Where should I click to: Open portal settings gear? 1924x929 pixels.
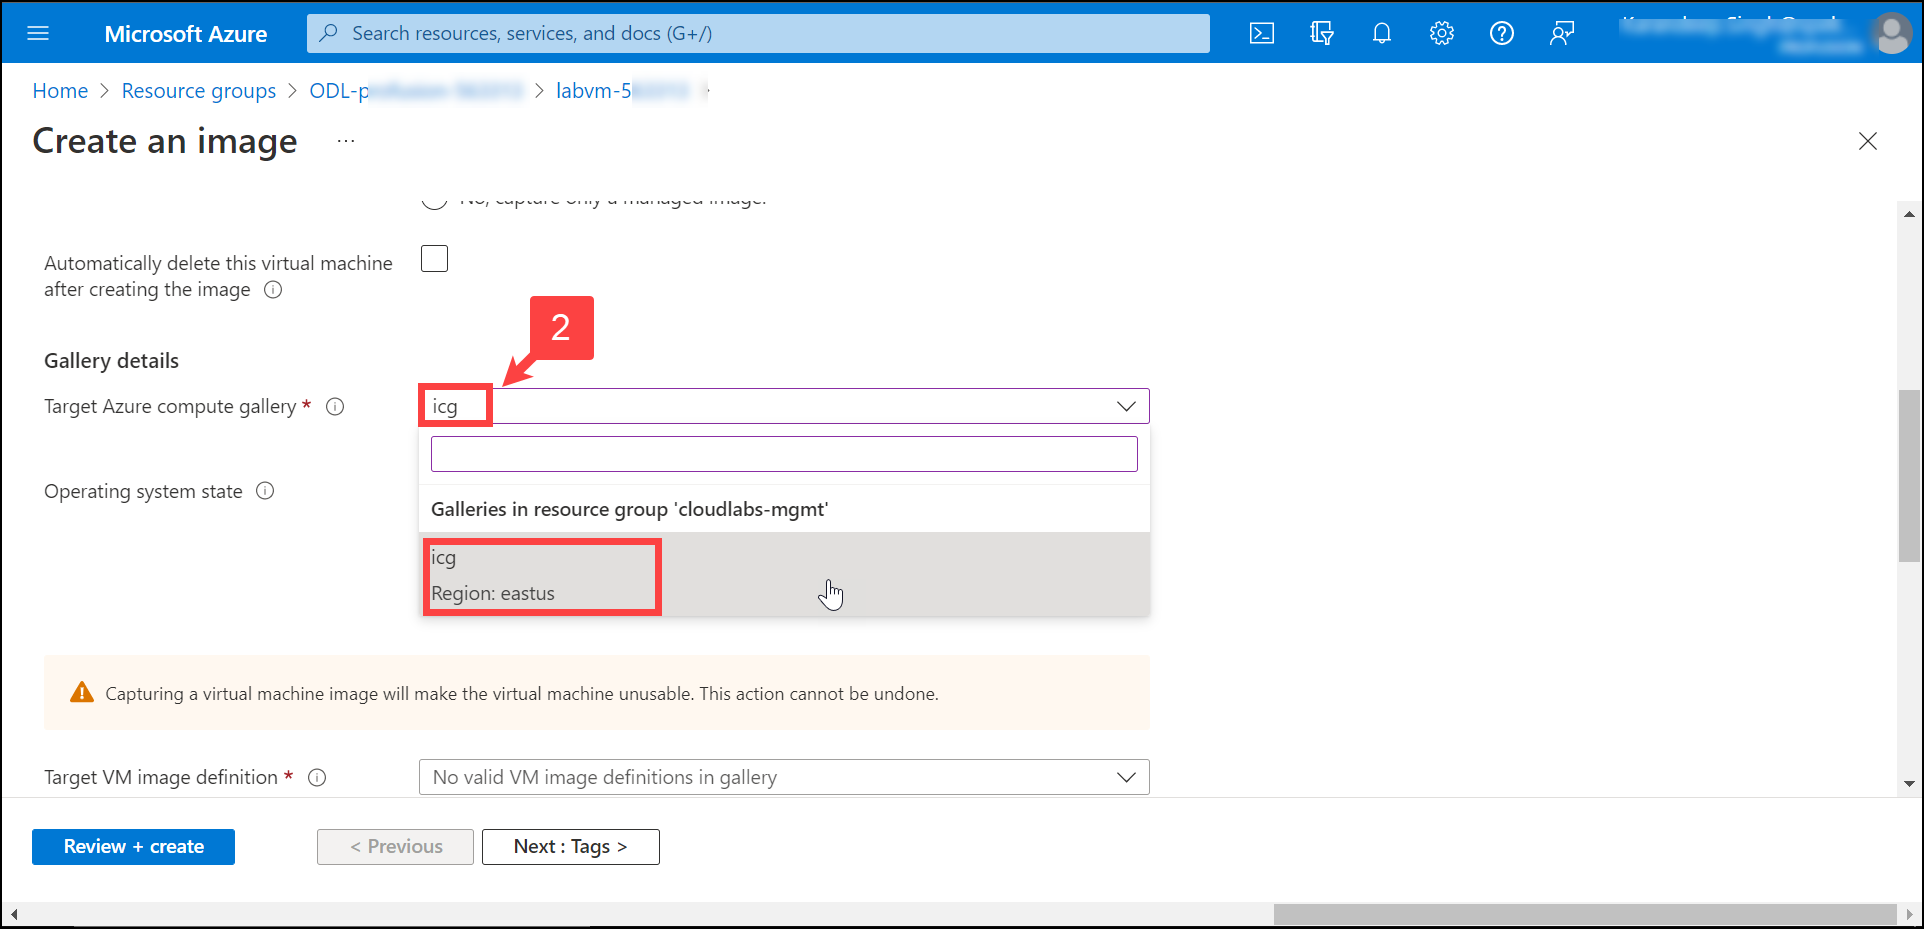coord(1442,34)
